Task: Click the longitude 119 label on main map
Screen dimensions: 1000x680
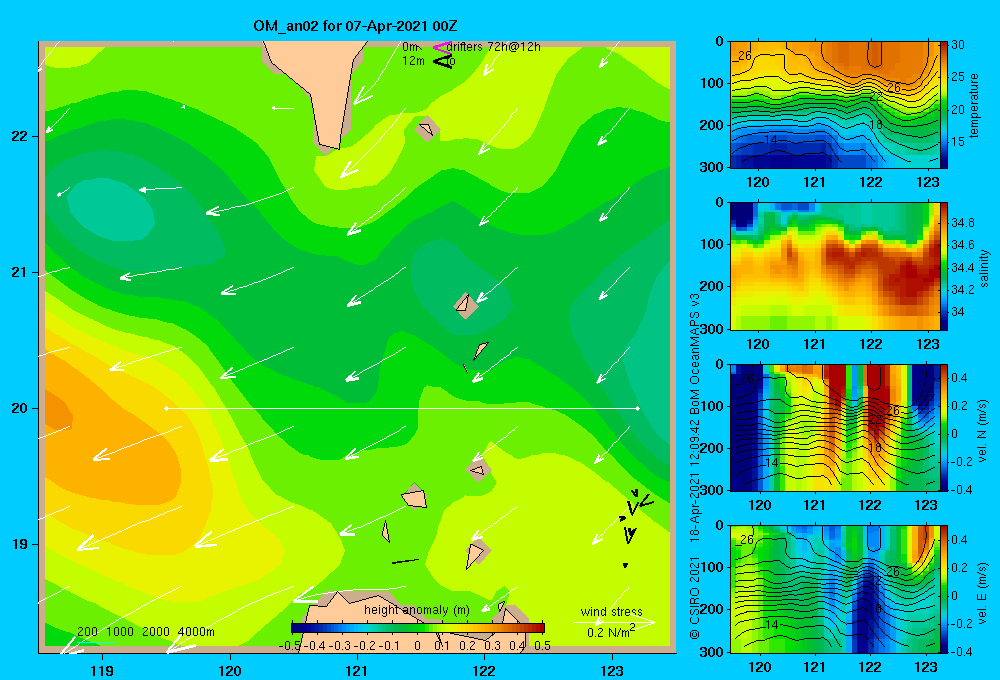Action: [x=102, y=670]
